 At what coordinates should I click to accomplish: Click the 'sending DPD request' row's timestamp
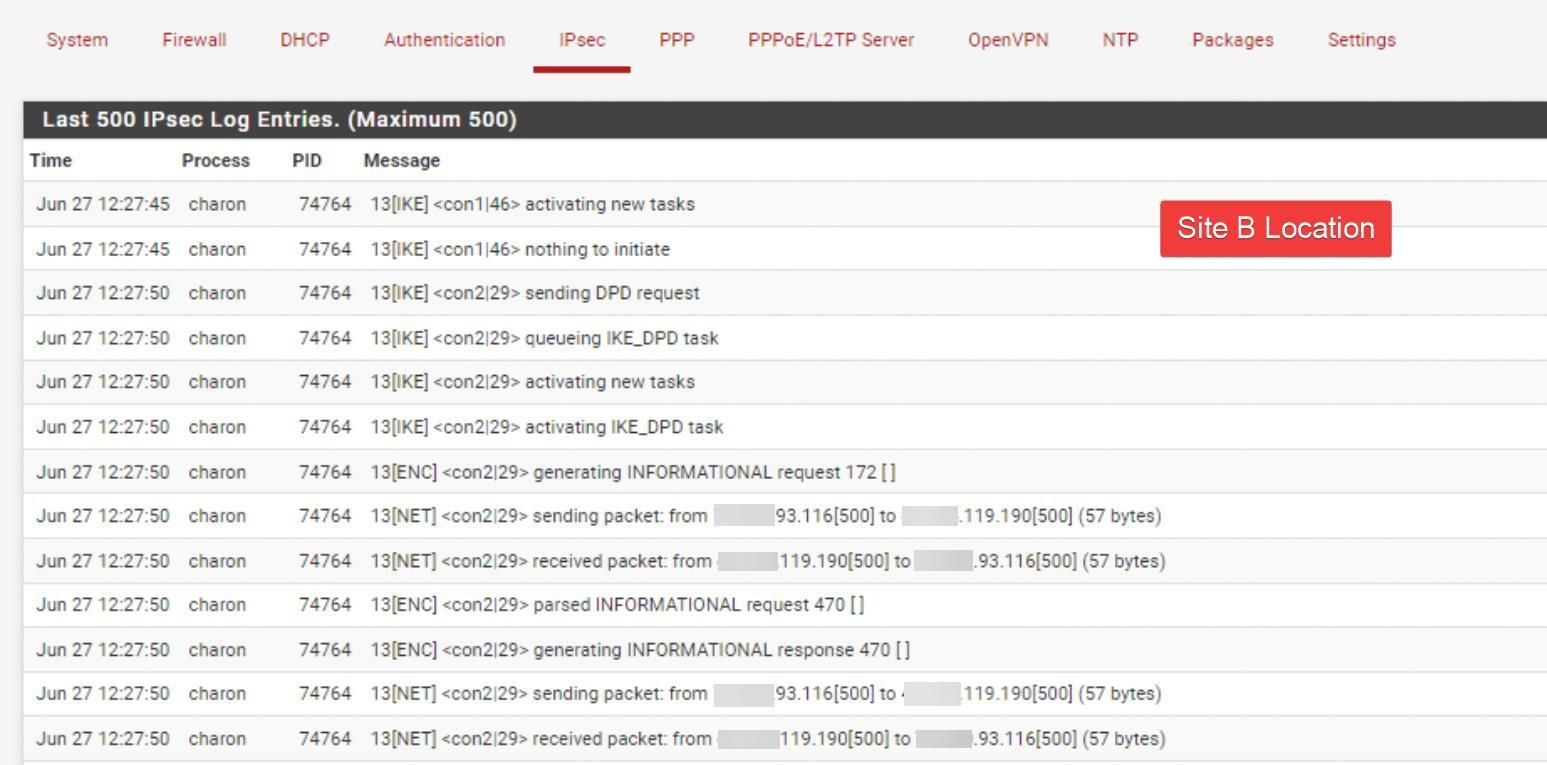click(103, 293)
